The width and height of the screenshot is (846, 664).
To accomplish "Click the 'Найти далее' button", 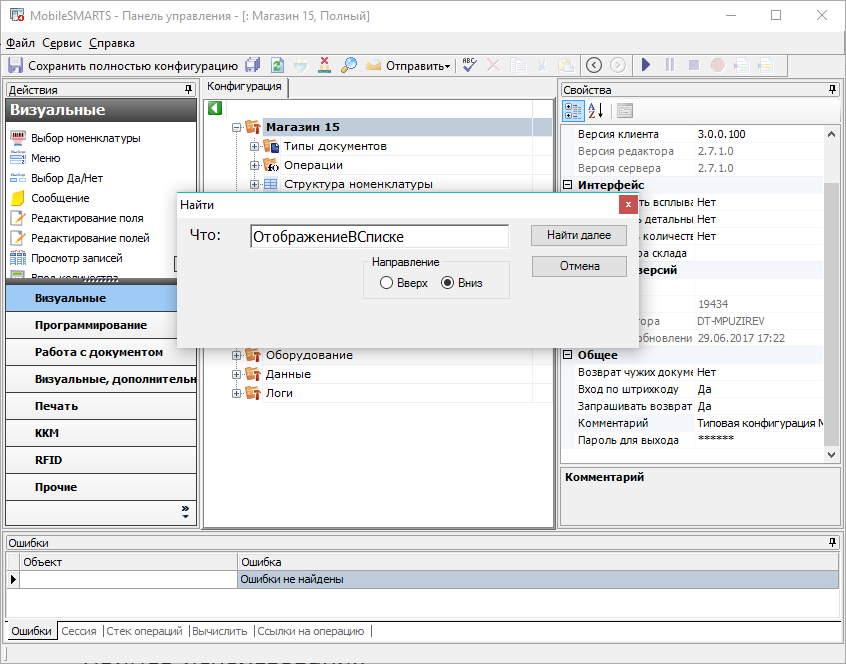I will tap(579, 235).
